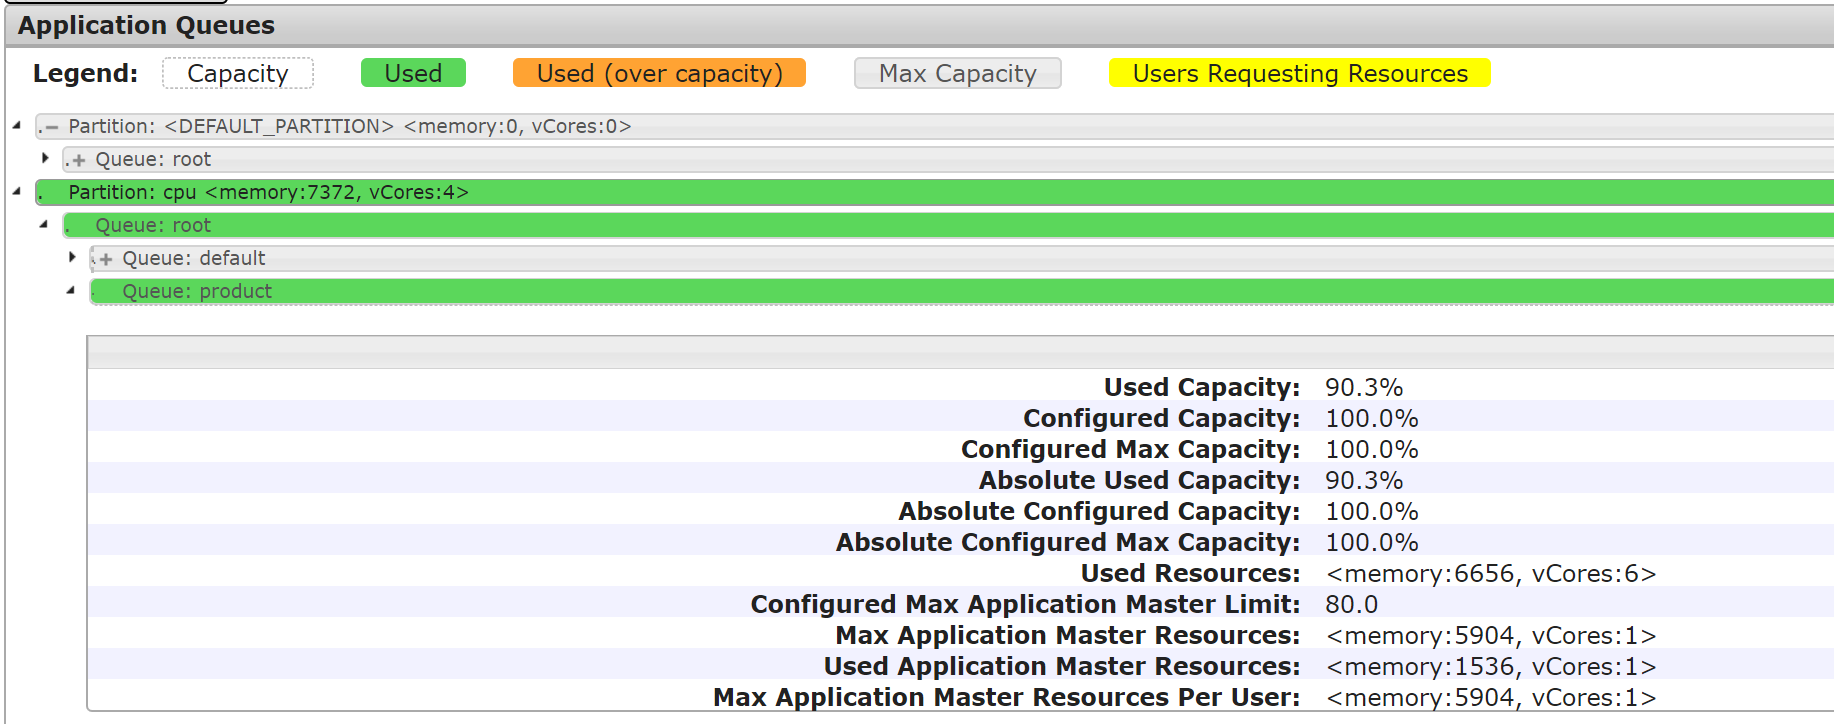The height and width of the screenshot is (724, 1834).
Task: Click plus icon on Queue default bar
Action: coord(106,259)
